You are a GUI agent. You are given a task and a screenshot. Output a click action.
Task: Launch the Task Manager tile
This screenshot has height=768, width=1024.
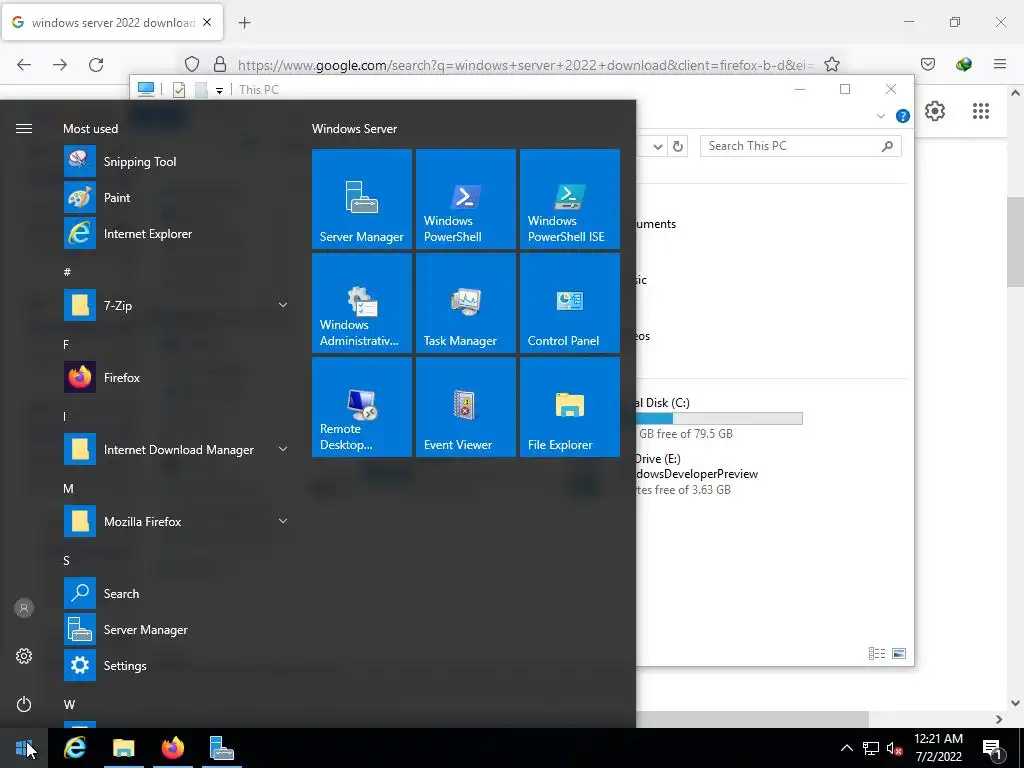[x=466, y=303]
